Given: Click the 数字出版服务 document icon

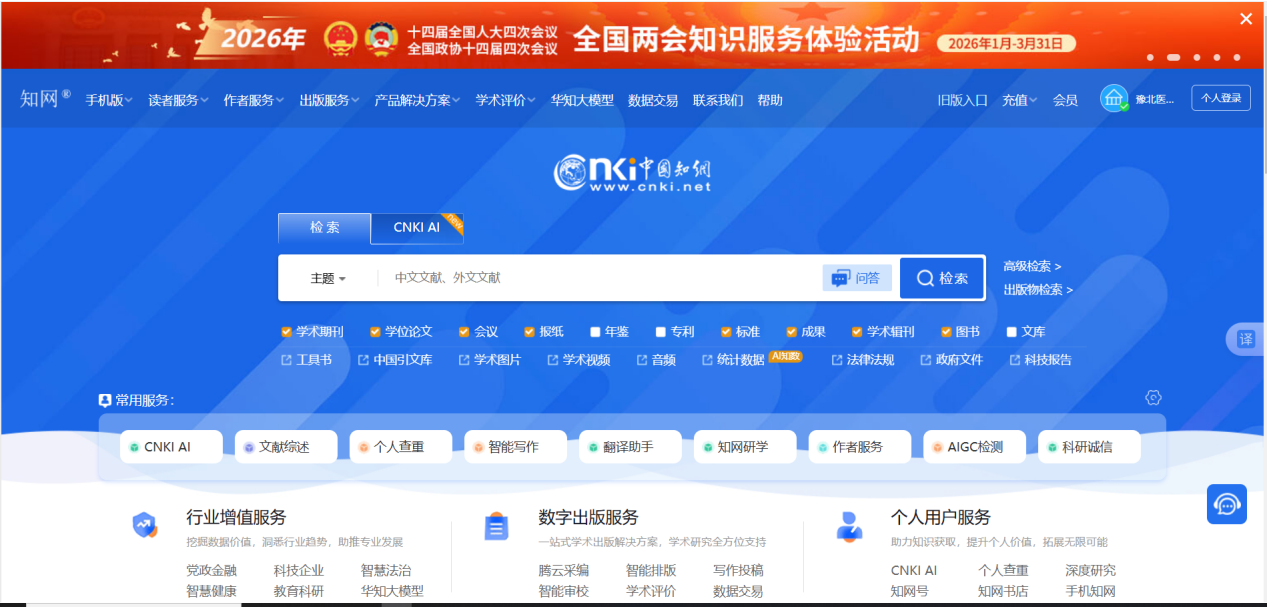Looking at the screenshot, I should pyautogui.click(x=496, y=527).
